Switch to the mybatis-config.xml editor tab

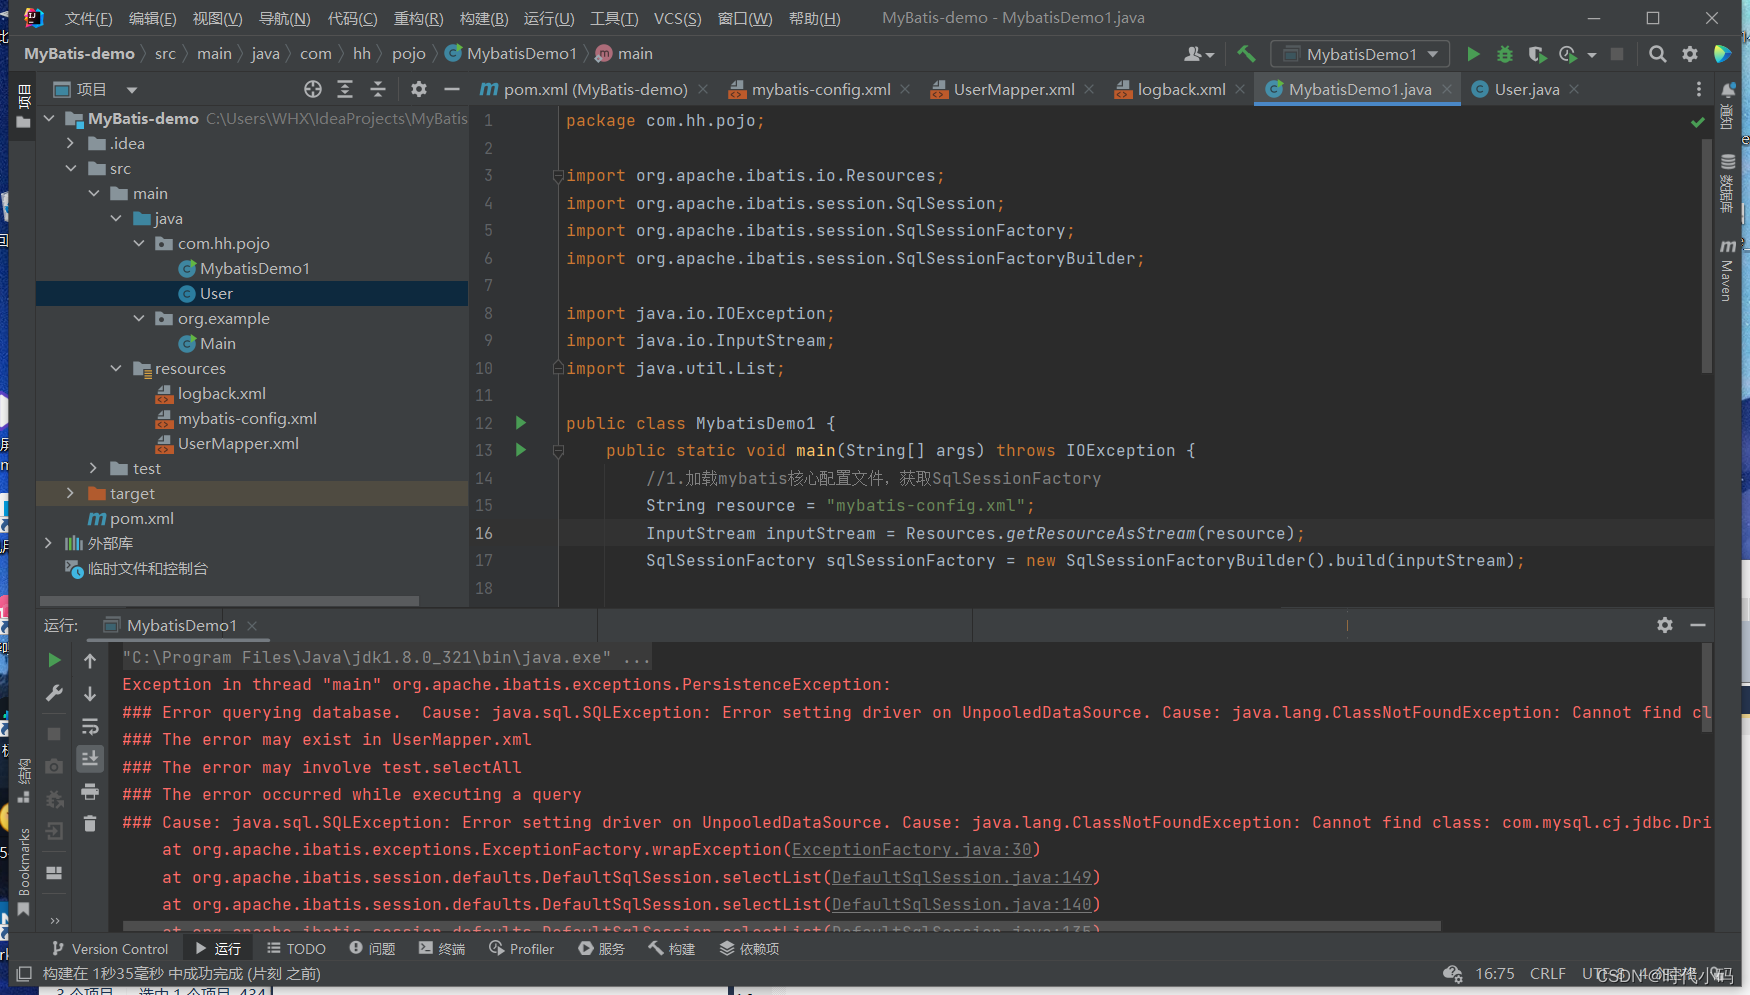coord(820,89)
